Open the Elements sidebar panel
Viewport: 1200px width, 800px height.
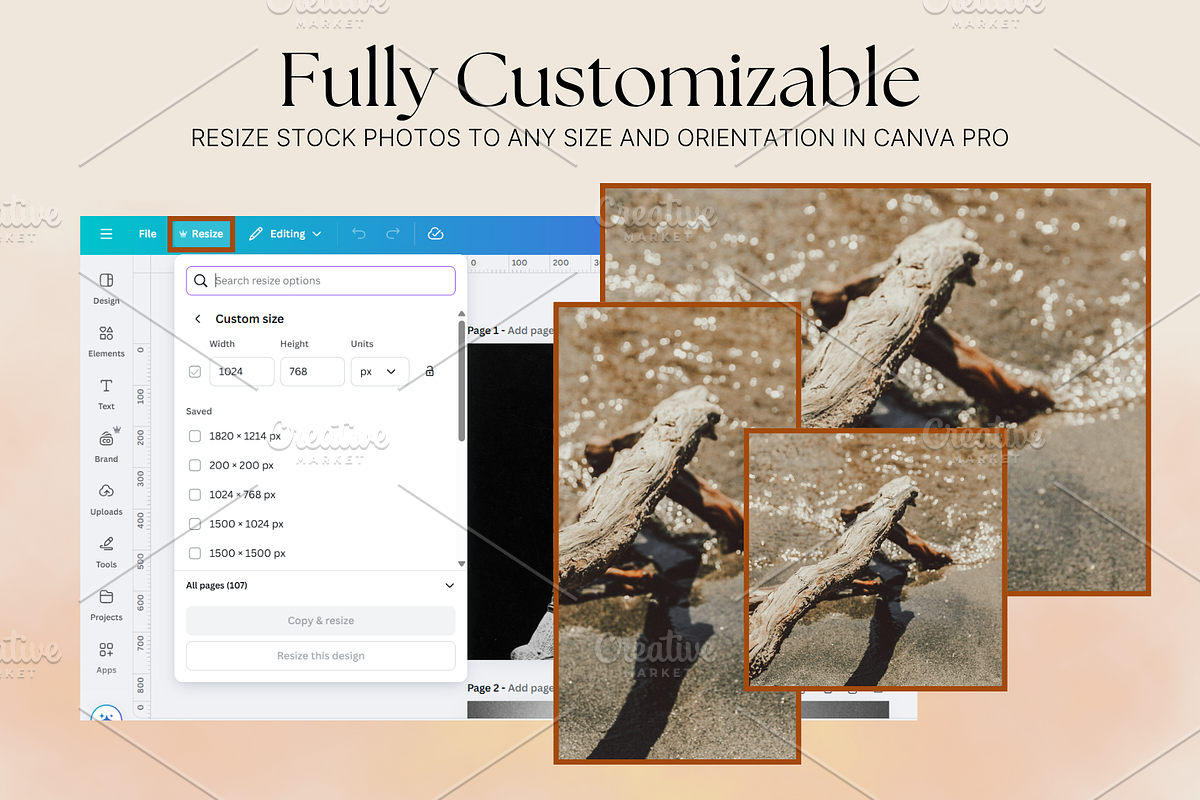point(106,341)
